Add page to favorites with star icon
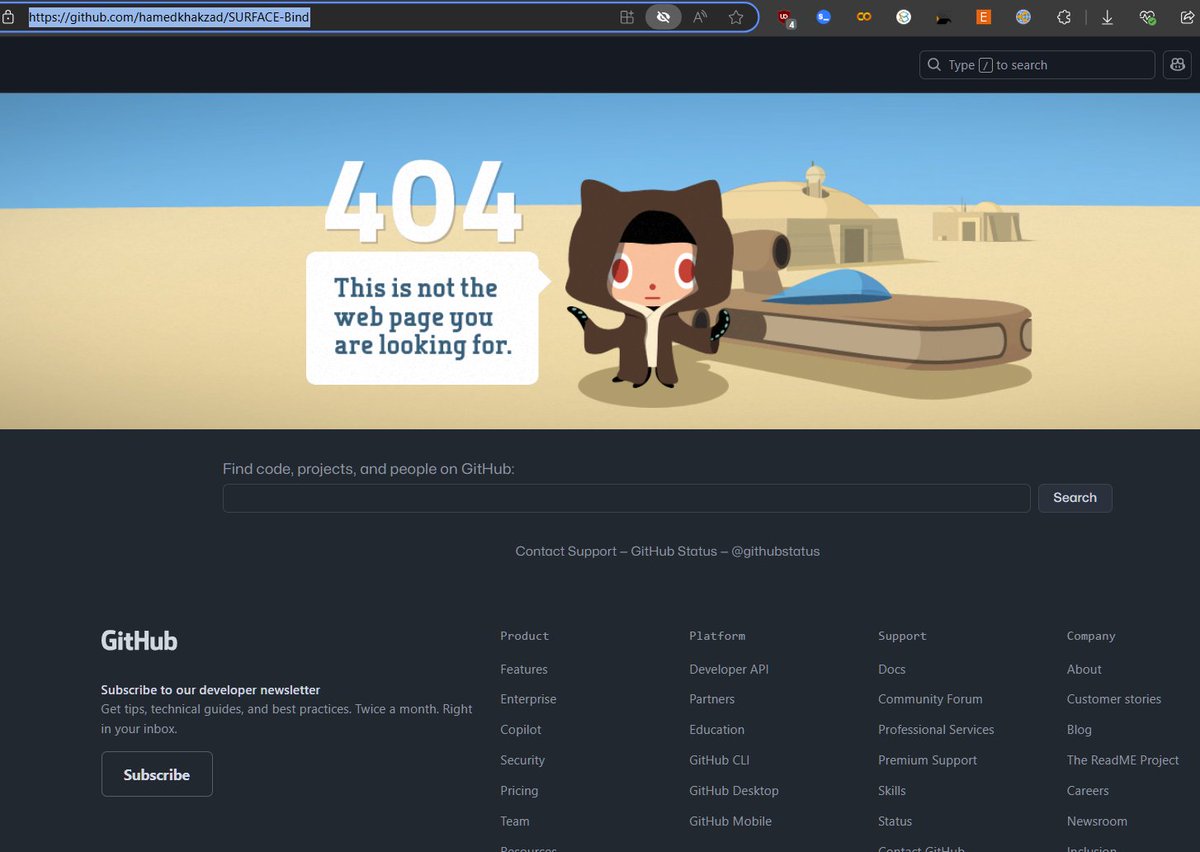 tap(736, 17)
